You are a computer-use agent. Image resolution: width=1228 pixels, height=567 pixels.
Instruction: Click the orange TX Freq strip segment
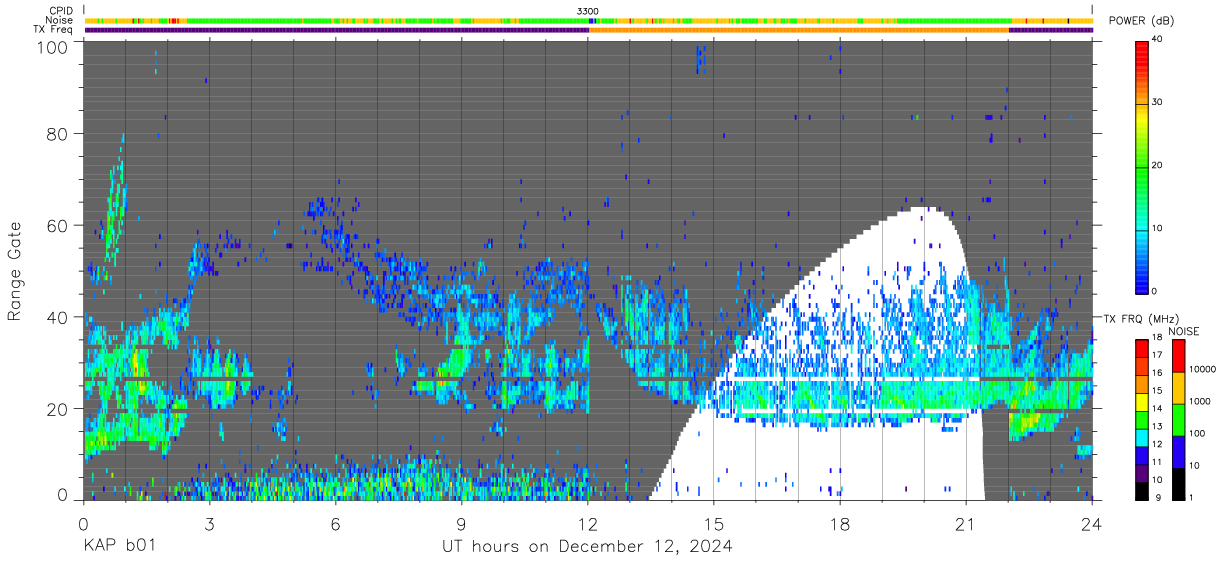tap(799, 30)
